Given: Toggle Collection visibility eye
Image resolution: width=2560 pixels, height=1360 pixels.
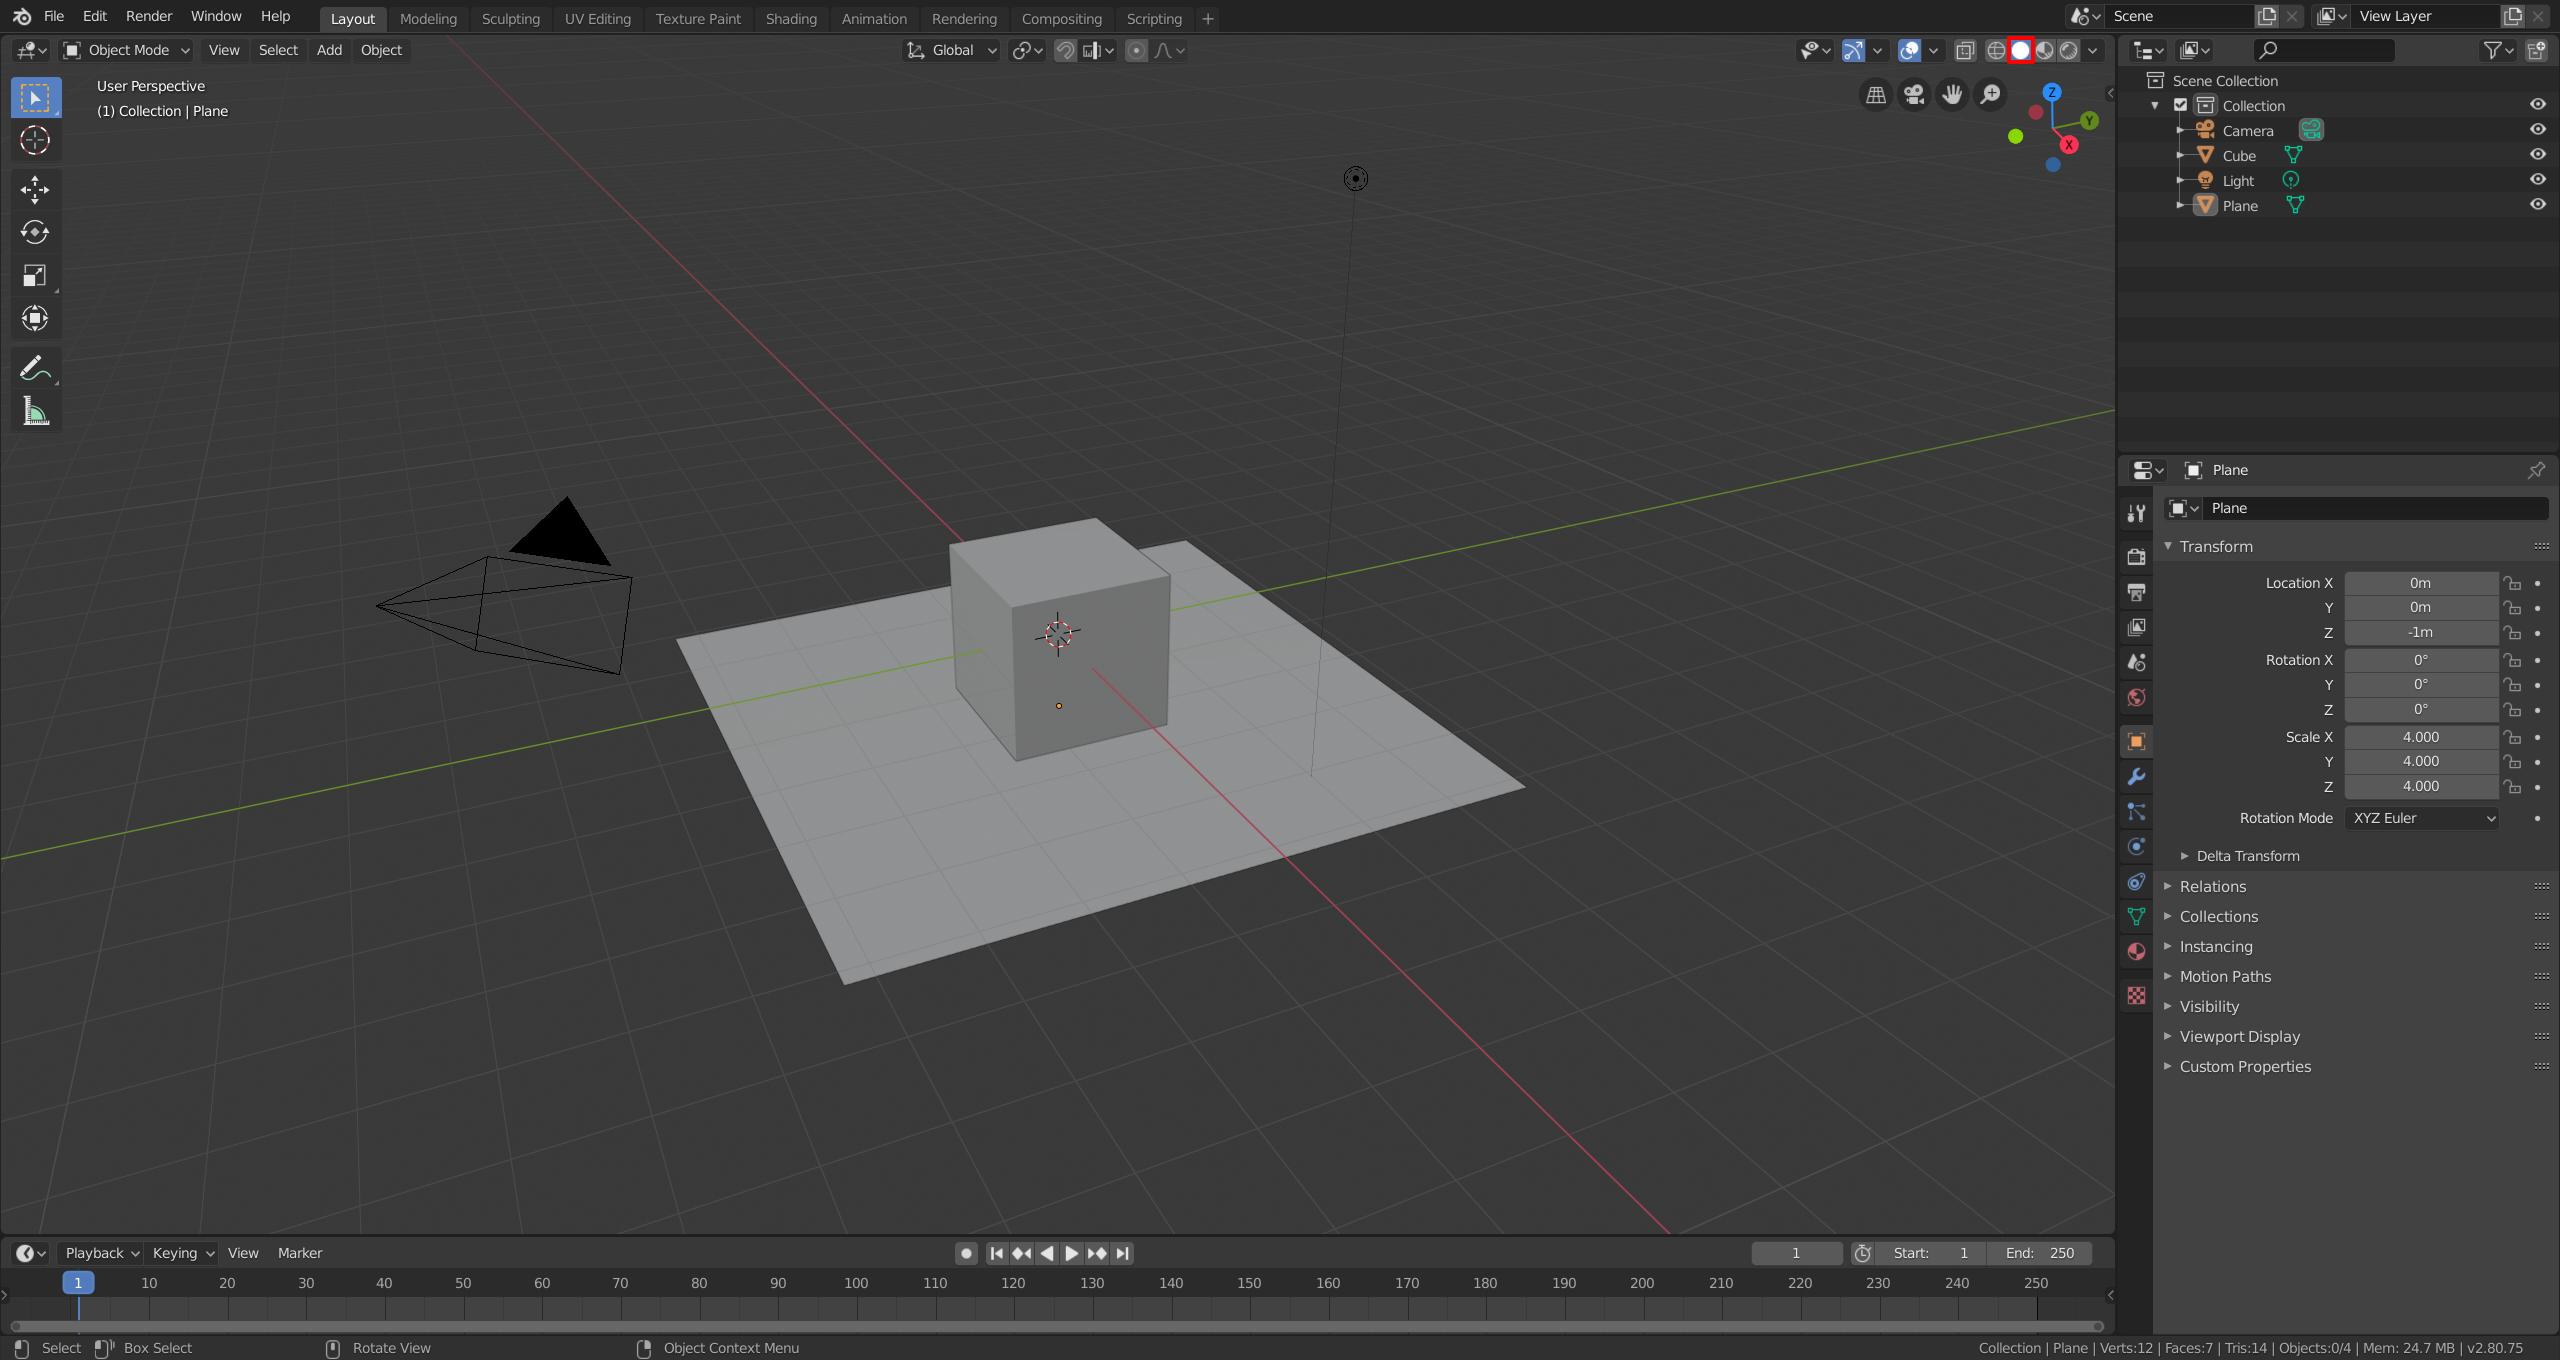Looking at the screenshot, I should pos(2538,105).
